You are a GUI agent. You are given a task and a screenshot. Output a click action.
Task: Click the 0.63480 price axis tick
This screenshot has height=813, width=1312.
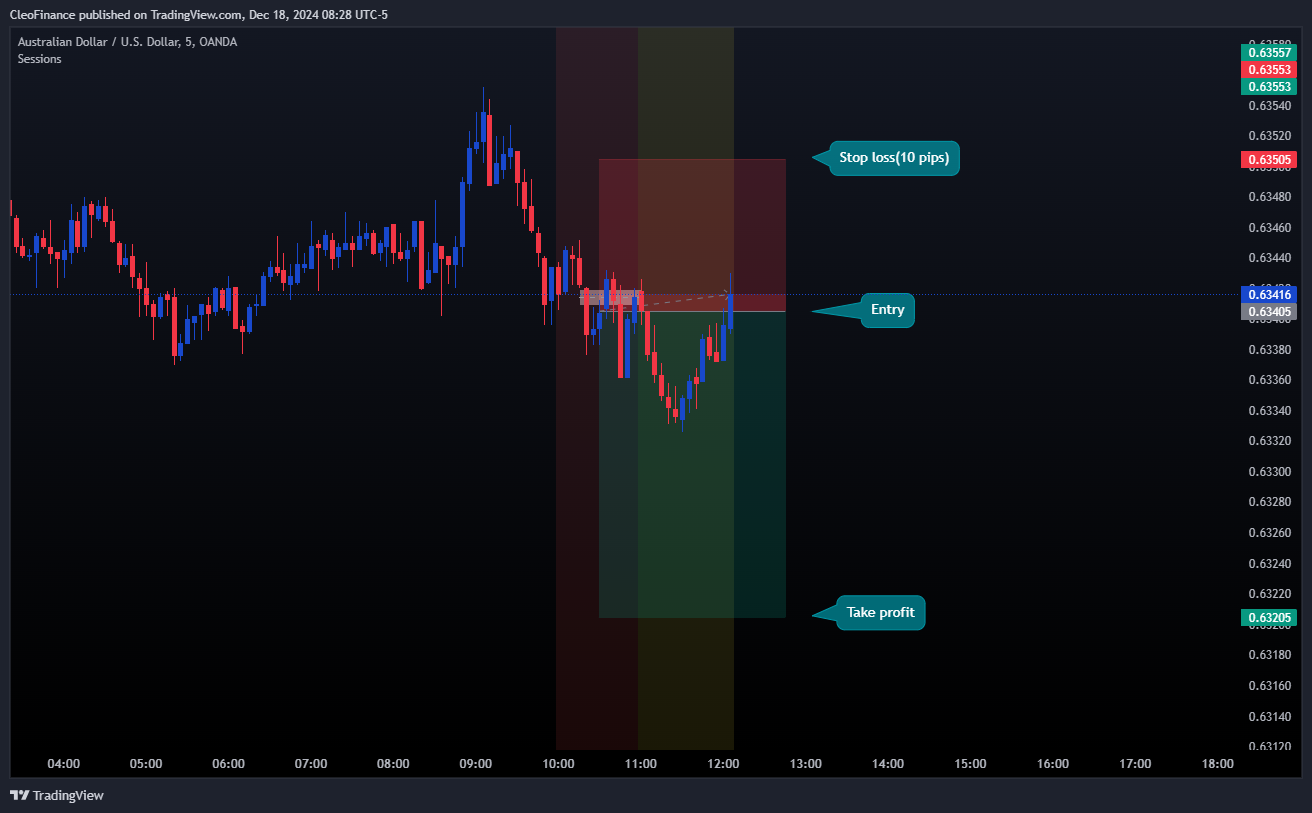coord(1269,197)
